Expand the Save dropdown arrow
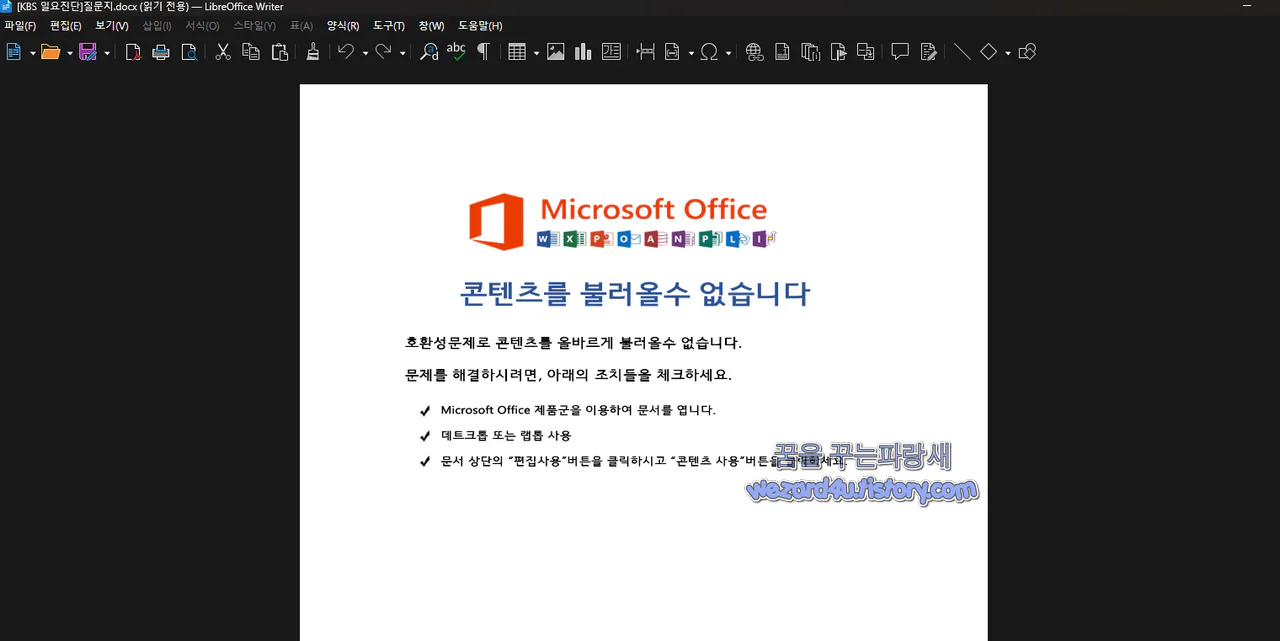 (107, 53)
